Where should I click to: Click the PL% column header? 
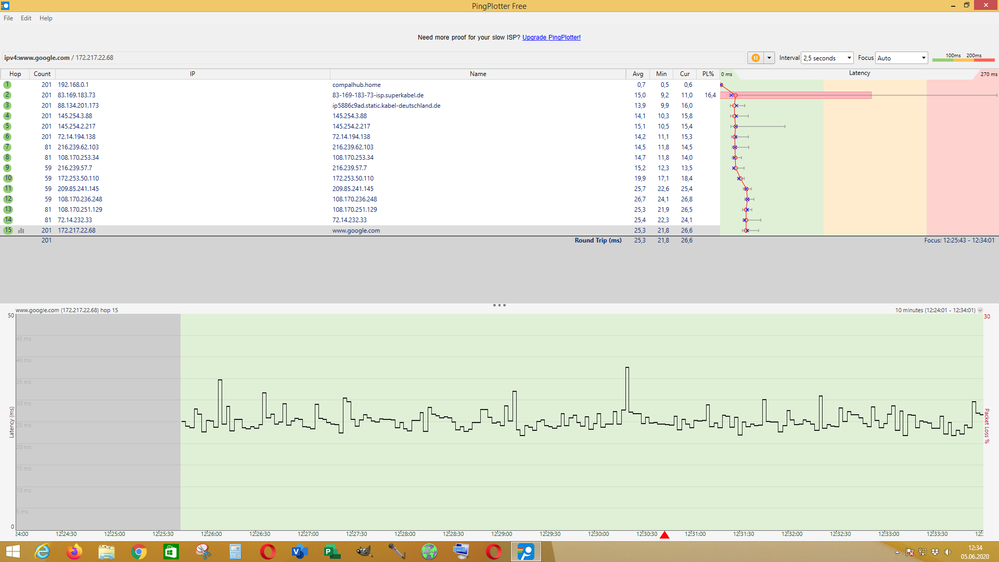[708, 74]
